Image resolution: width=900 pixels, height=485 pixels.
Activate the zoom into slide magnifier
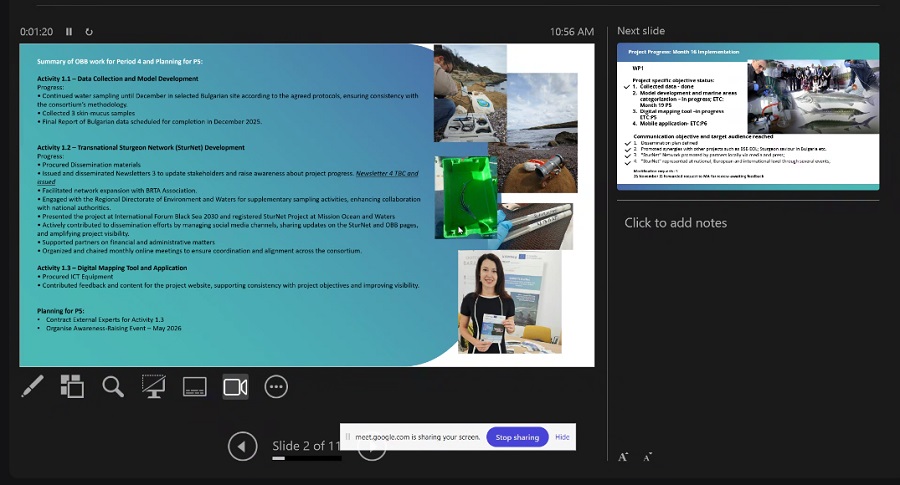click(x=113, y=386)
